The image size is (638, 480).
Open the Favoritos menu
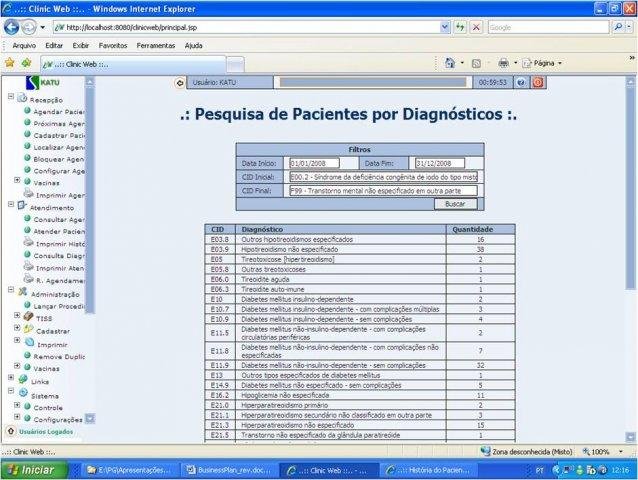coord(113,46)
